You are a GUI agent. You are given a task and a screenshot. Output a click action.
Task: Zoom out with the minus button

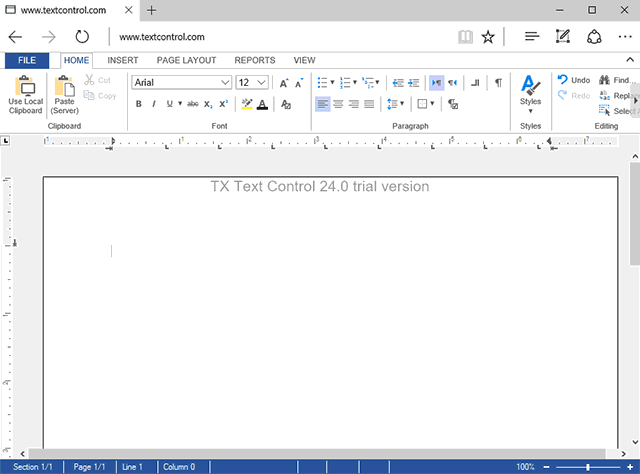[547, 467]
